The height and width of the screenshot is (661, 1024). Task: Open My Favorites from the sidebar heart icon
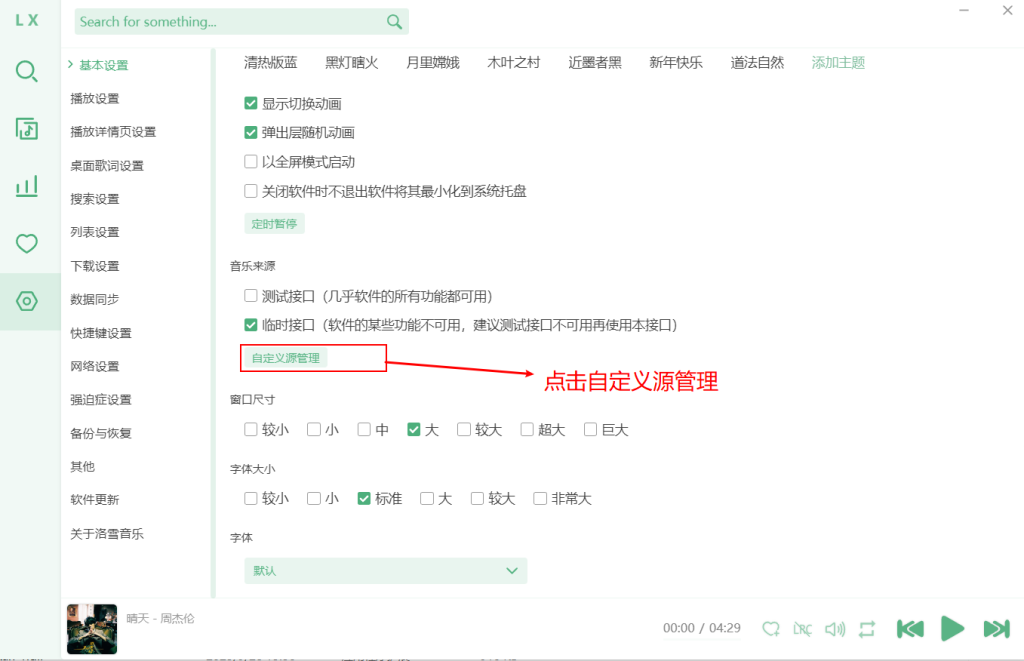(x=29, y=243)
